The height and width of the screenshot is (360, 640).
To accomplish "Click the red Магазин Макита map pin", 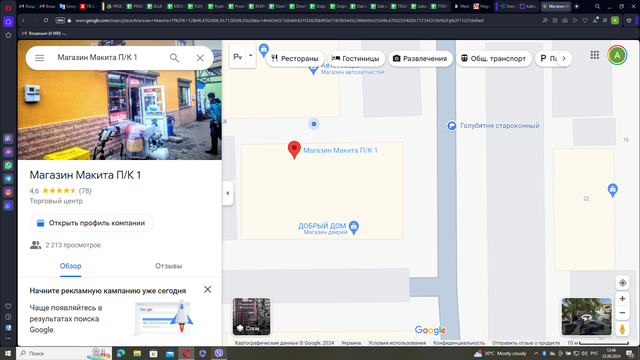I will (x=294, y=149).
